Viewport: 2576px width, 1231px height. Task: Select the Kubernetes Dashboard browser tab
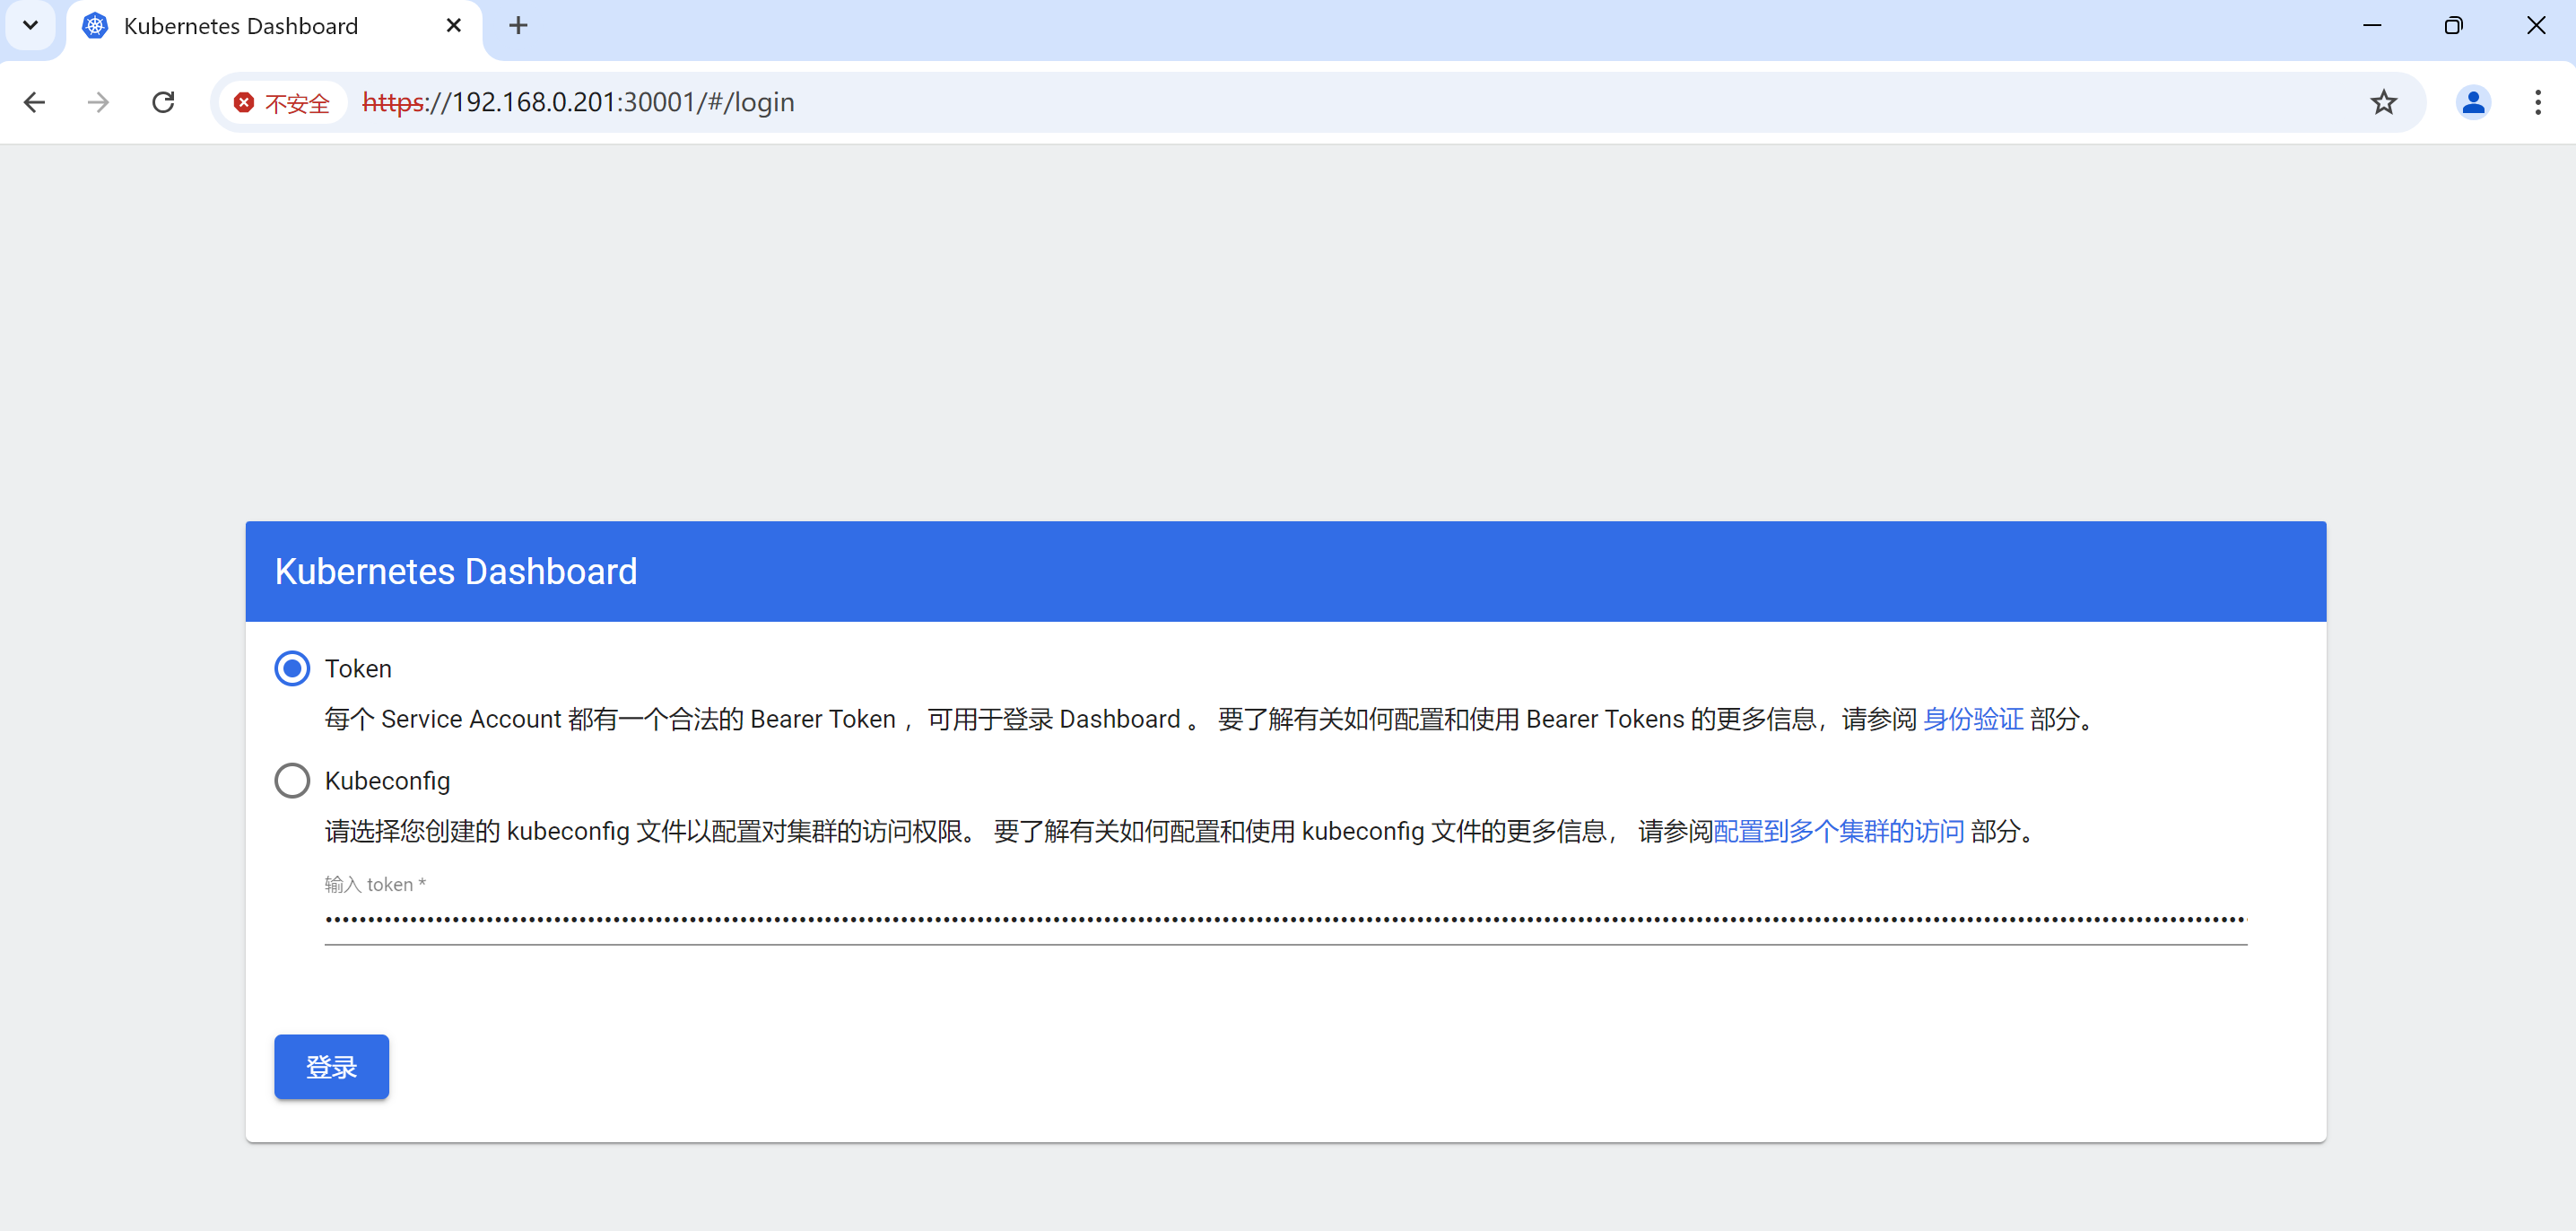[x=272, y=27]
